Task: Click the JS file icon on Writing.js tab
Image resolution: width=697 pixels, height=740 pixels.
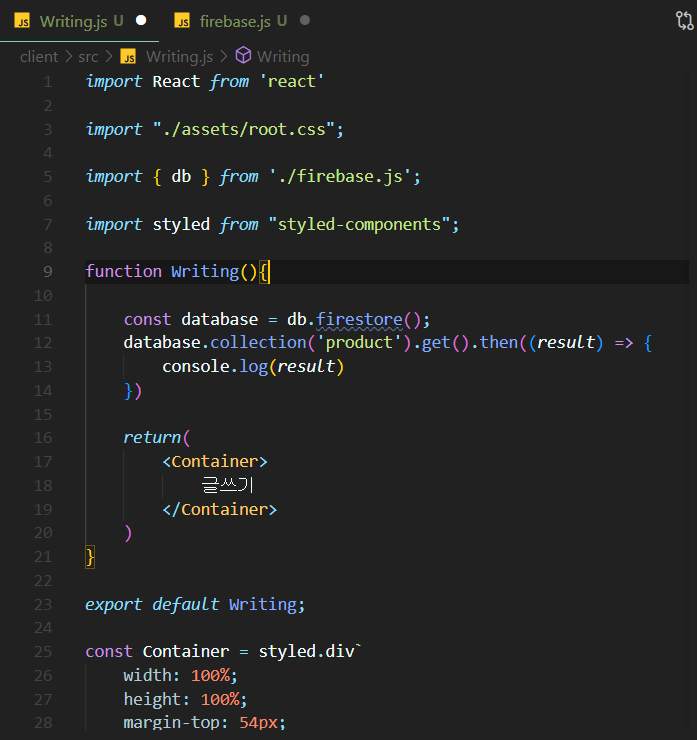Action: pyautogui.click(x=22, y=21)
